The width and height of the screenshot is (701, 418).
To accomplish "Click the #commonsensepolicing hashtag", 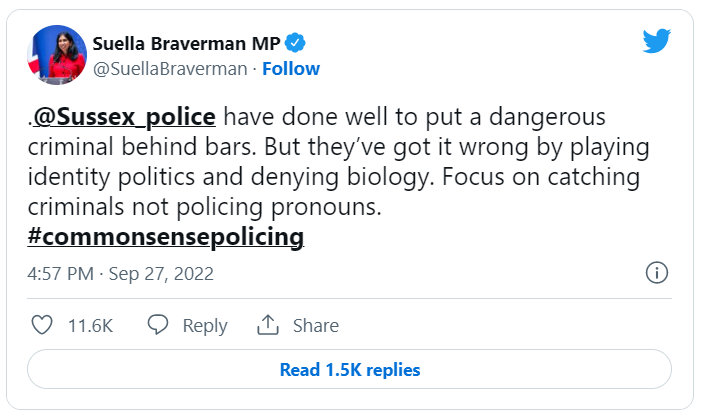I will pyautogui.click(x=166, y=237).
